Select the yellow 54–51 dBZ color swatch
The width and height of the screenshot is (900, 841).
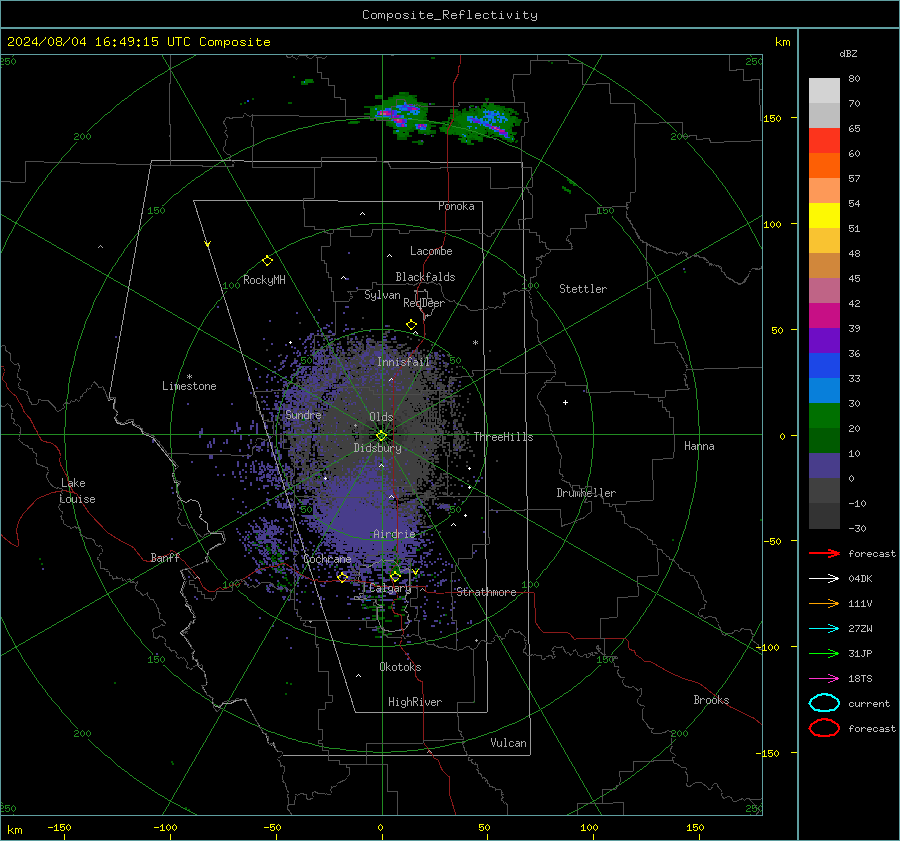(x=824, y=216)
